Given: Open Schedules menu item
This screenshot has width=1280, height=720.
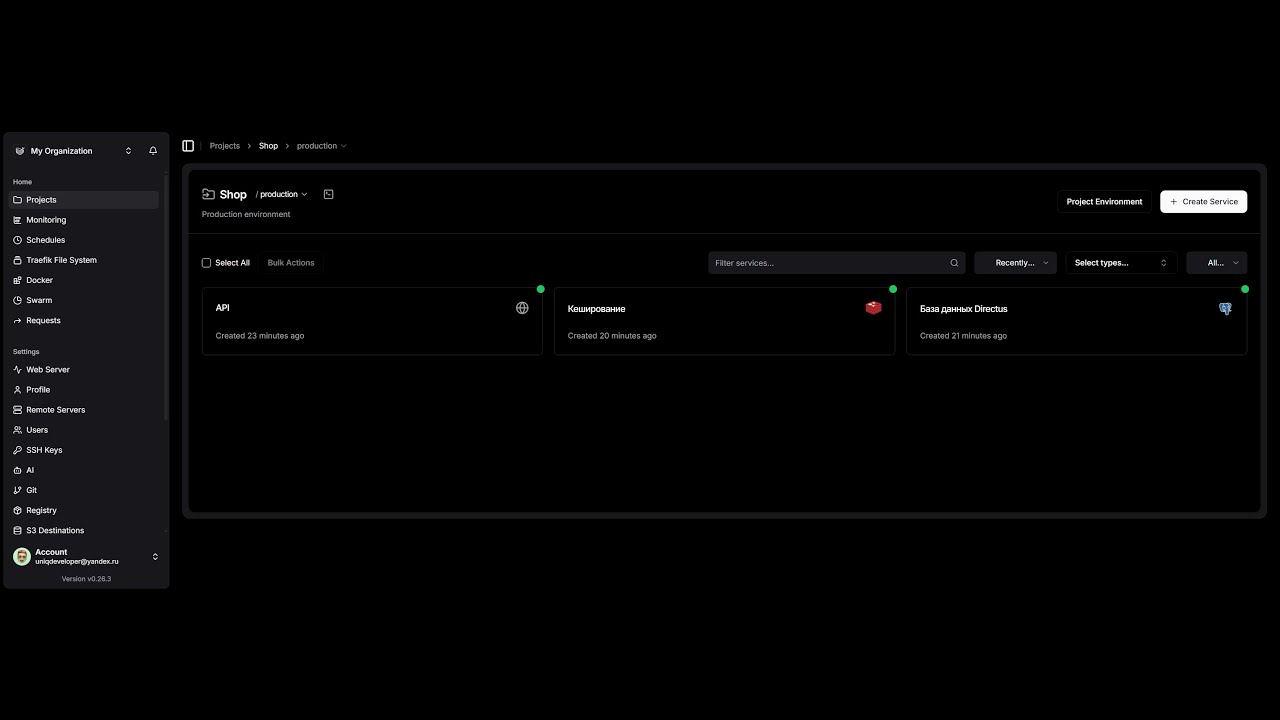Looking at the screenshot, I should (x=85, y=240).
